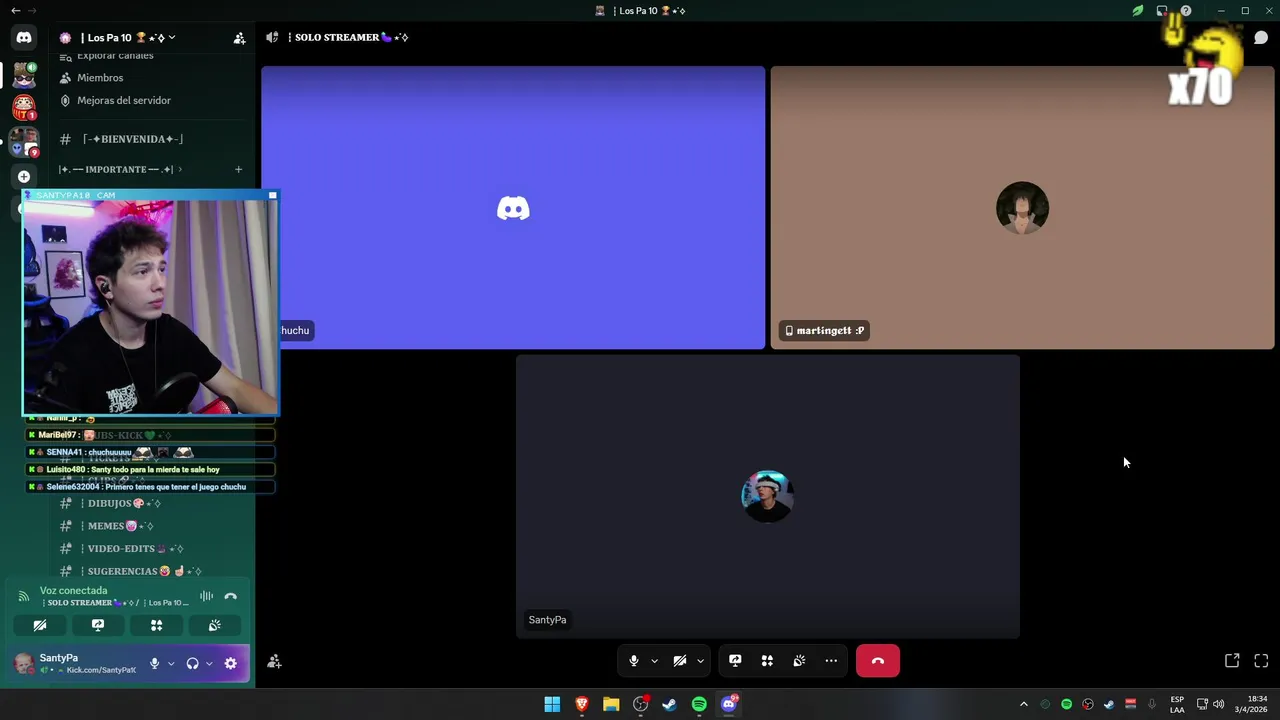Show hidden system tray icons
Screen dimensions: 1280x720
click(x=1023, y=704)
